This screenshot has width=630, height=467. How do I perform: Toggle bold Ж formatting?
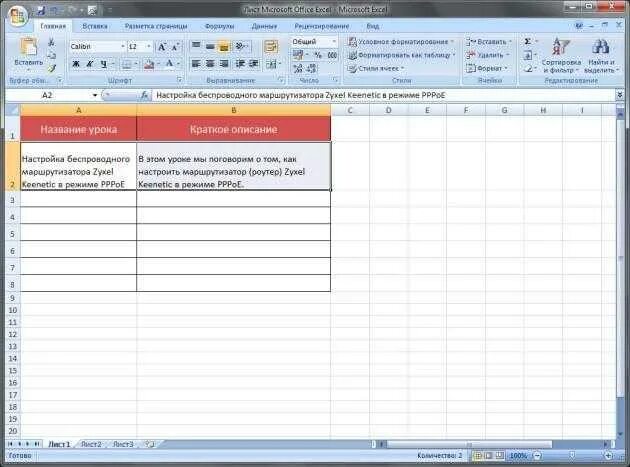(x=76, y=64)
